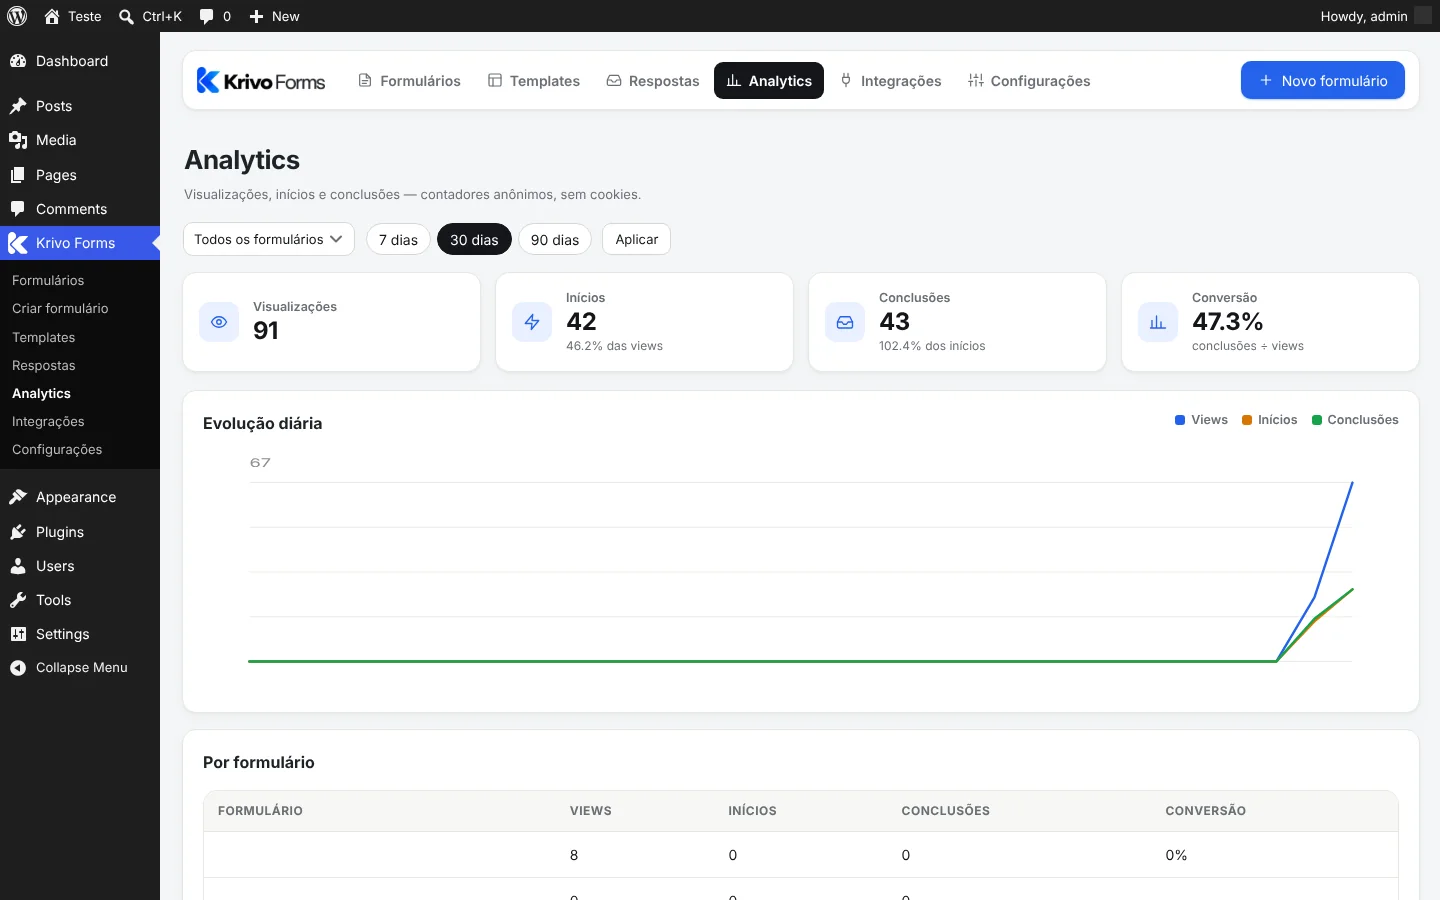1440x900 pixels.
Task: Open Media in the WordPress sidebar
Action: 80,140
